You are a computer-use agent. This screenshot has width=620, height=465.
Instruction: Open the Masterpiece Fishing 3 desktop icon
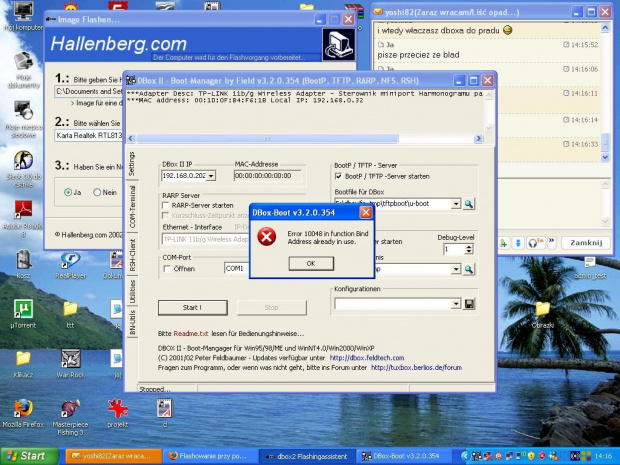[x=70, y=417]
